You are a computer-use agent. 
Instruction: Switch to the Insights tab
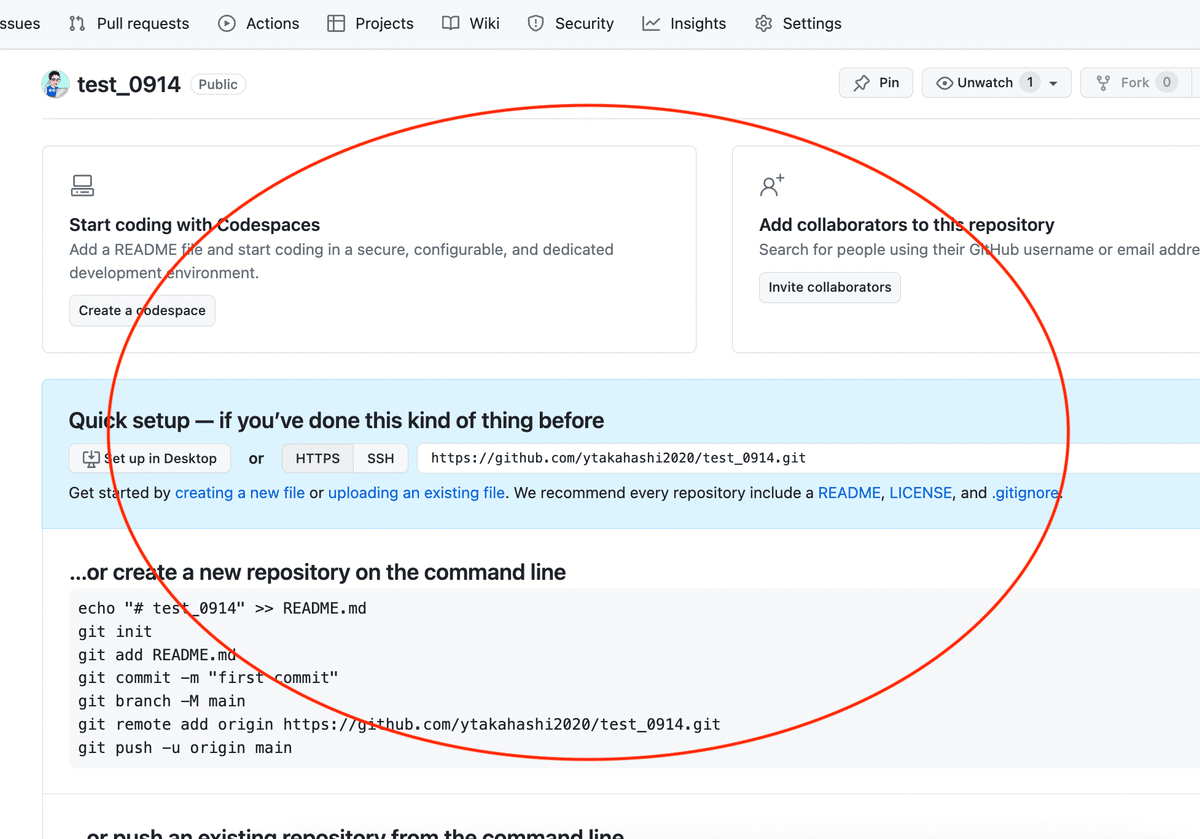tap(684, 23)
